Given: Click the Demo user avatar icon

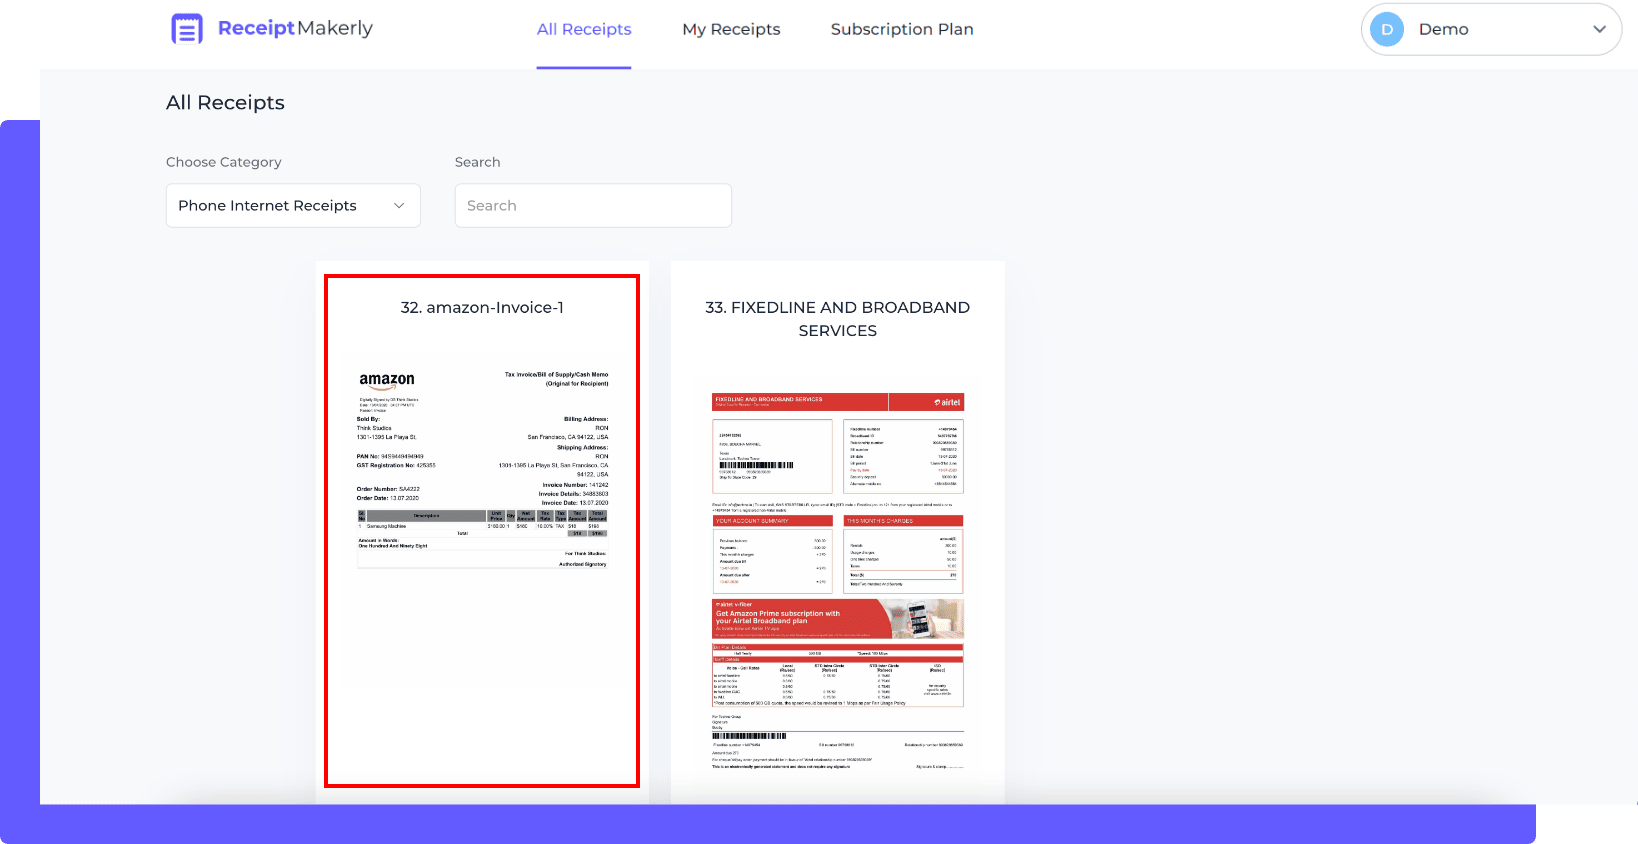Looking at the screenshot, I should coord(1387,29).
